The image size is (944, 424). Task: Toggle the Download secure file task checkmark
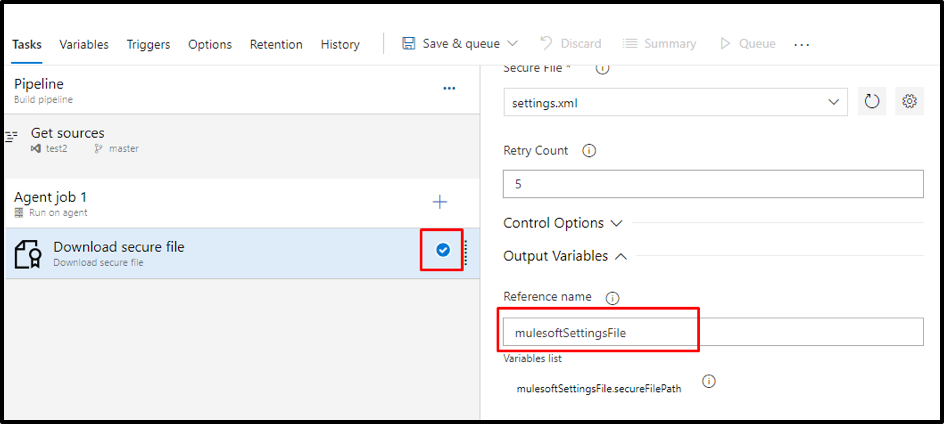[443, 250]
